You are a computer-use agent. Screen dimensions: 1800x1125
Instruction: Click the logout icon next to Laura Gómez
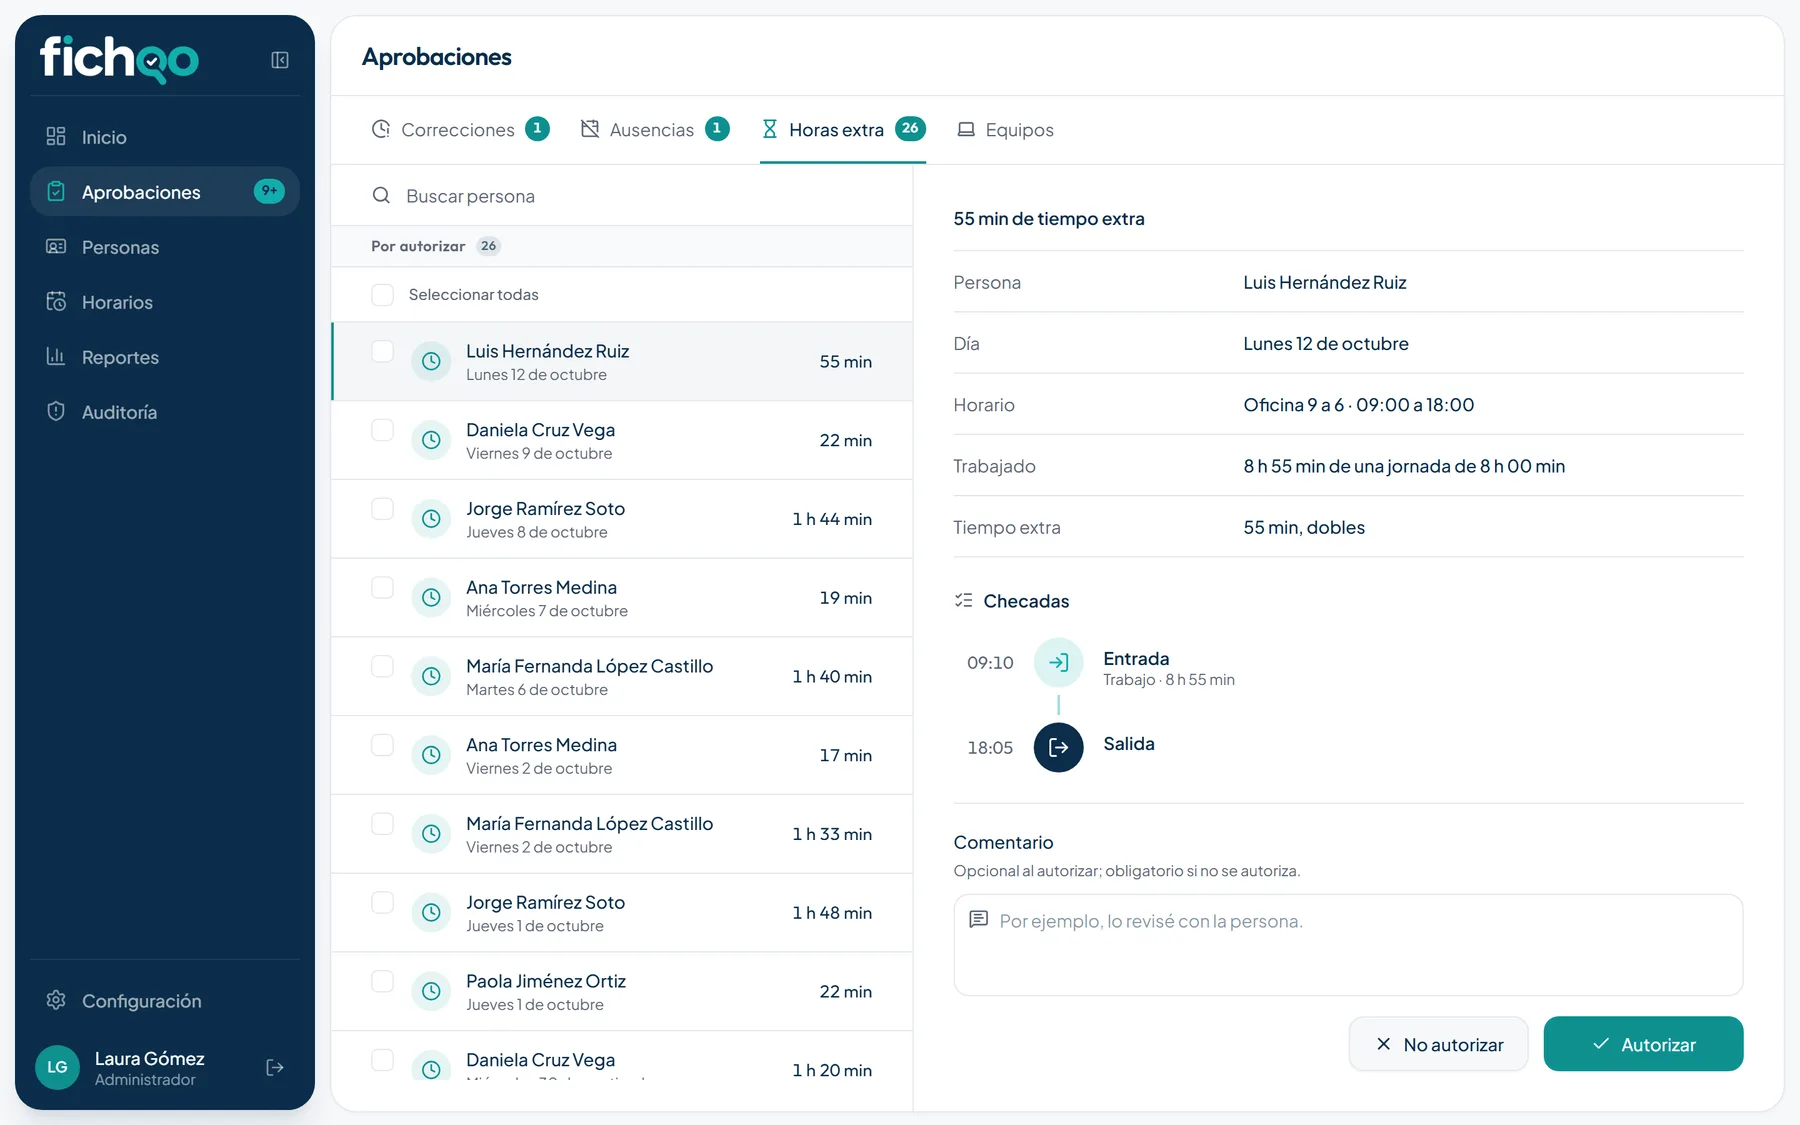coord(275,1067)
